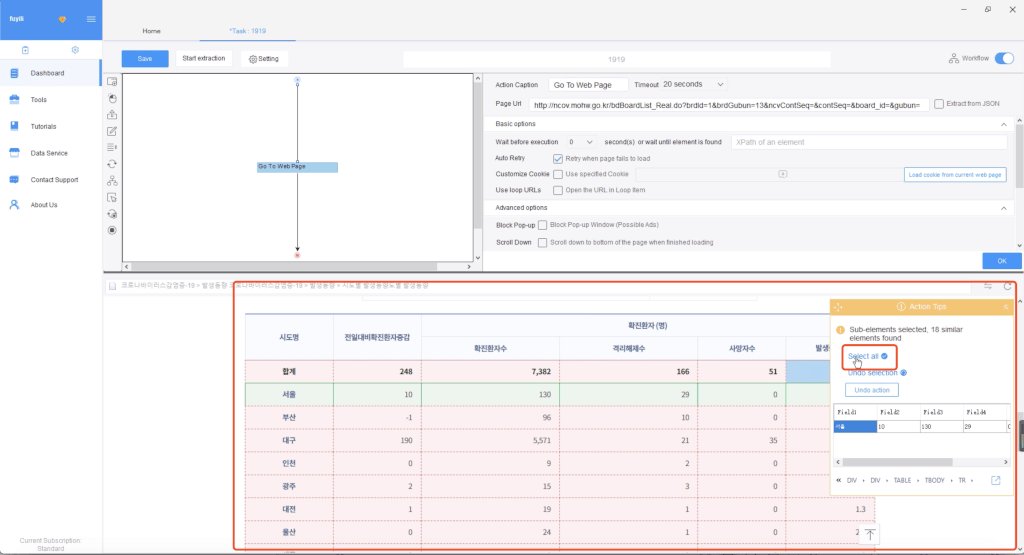Select the Branch Judgment tree tool icon
Screen dimensions: 1024x555
pos(112,181)
